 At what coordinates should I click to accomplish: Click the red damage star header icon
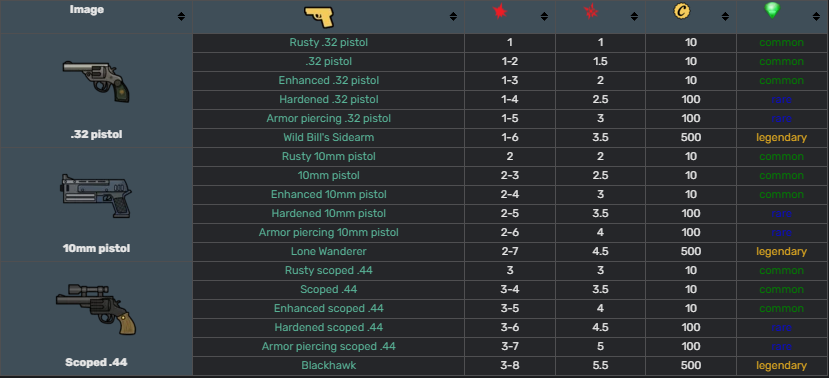click(500, 11)
